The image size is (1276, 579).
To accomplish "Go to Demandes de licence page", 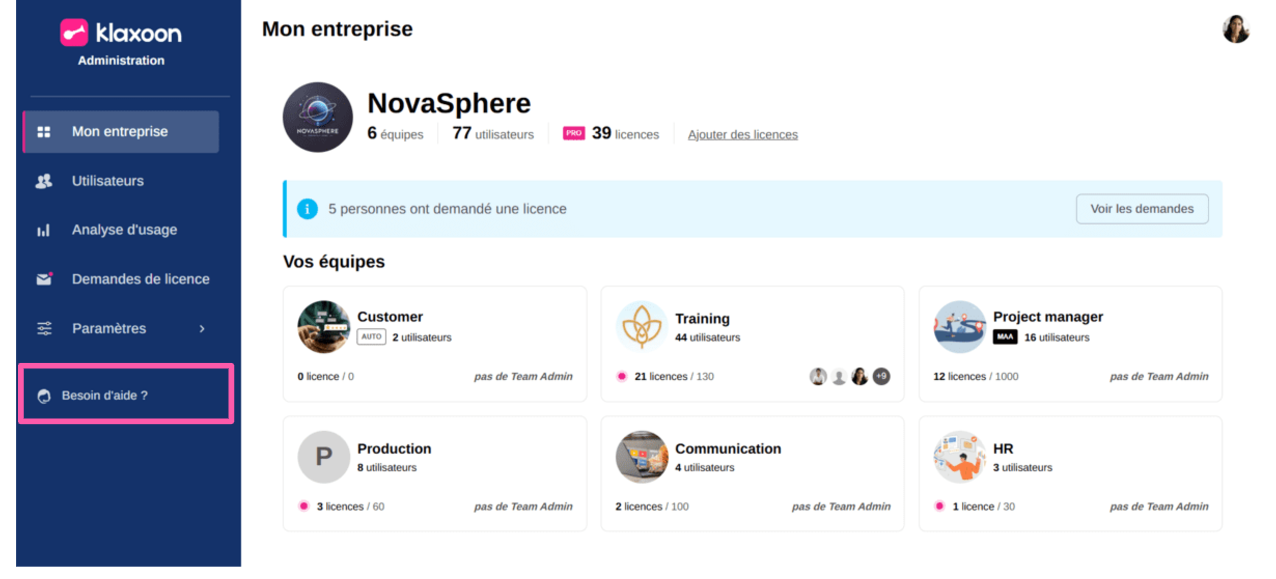I will click(140, 279).
